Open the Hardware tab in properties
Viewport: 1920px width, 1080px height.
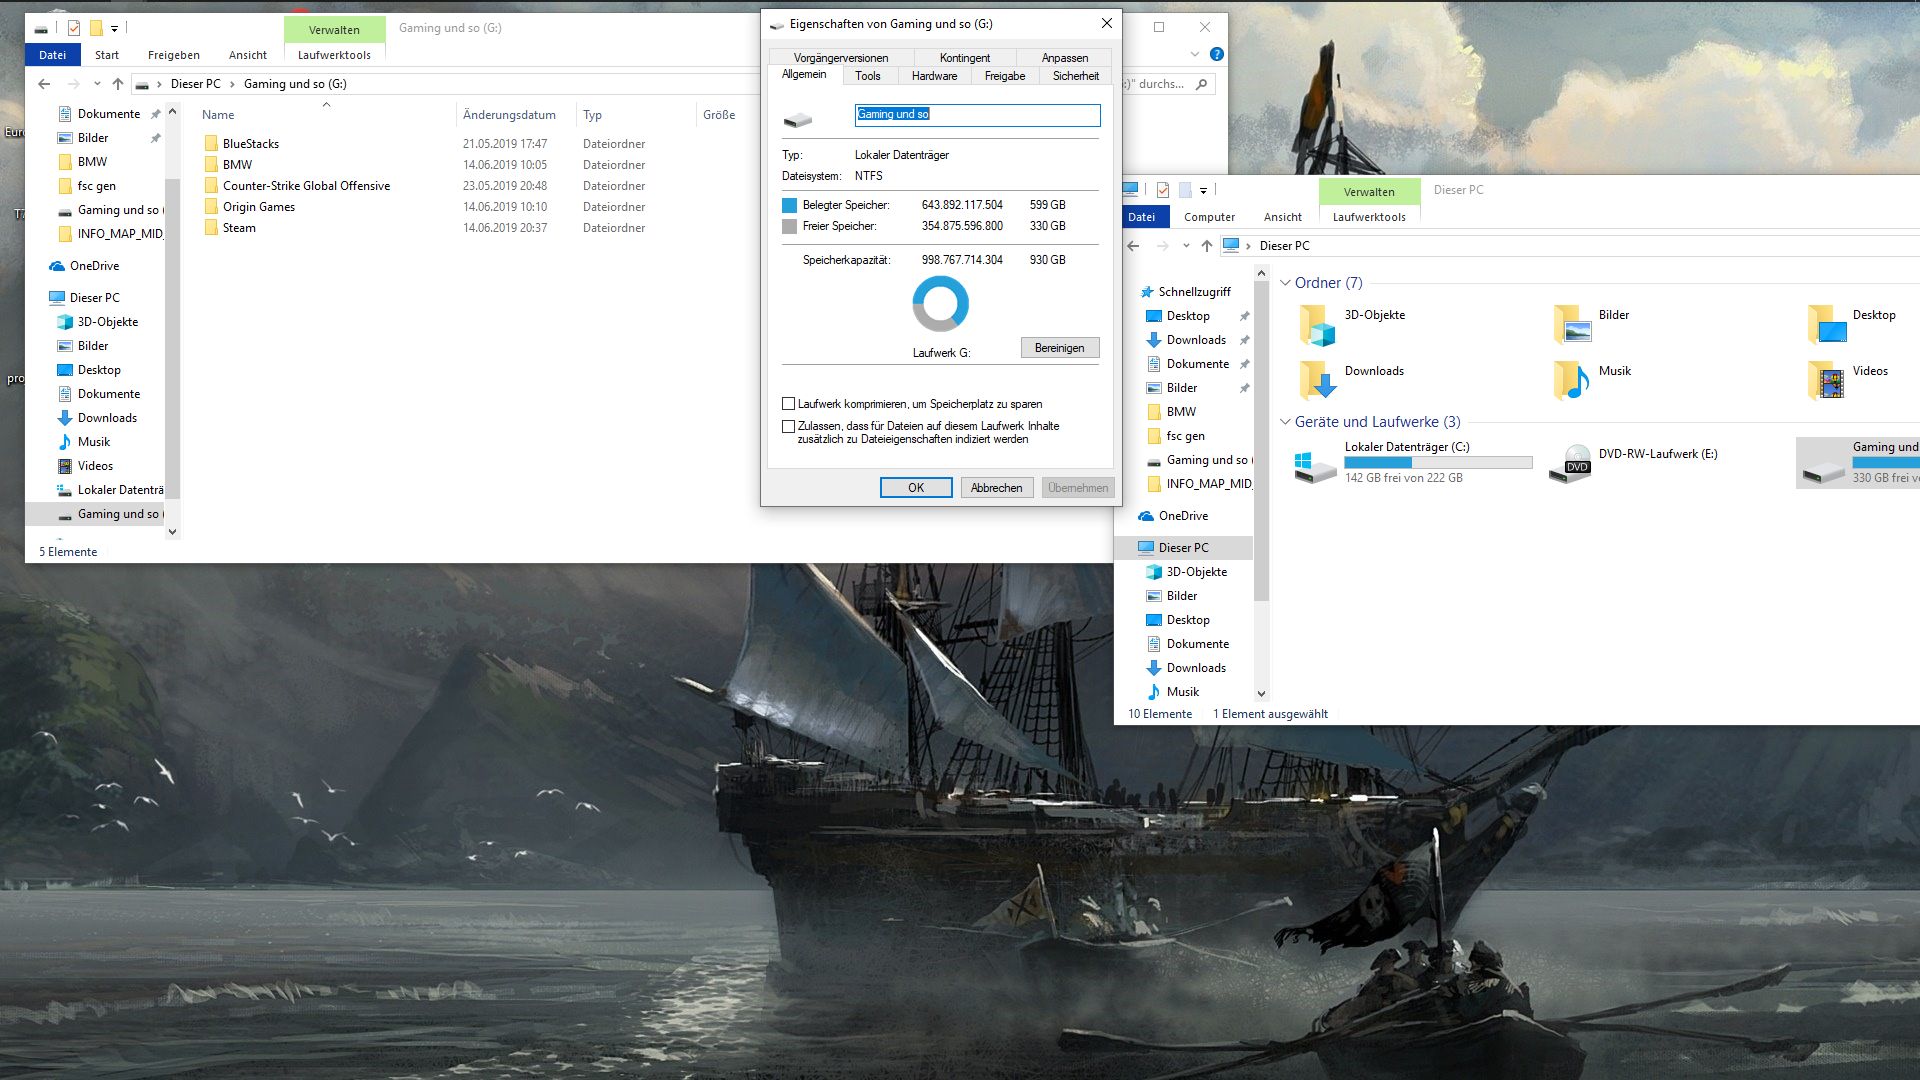click(x=934, y=76)
